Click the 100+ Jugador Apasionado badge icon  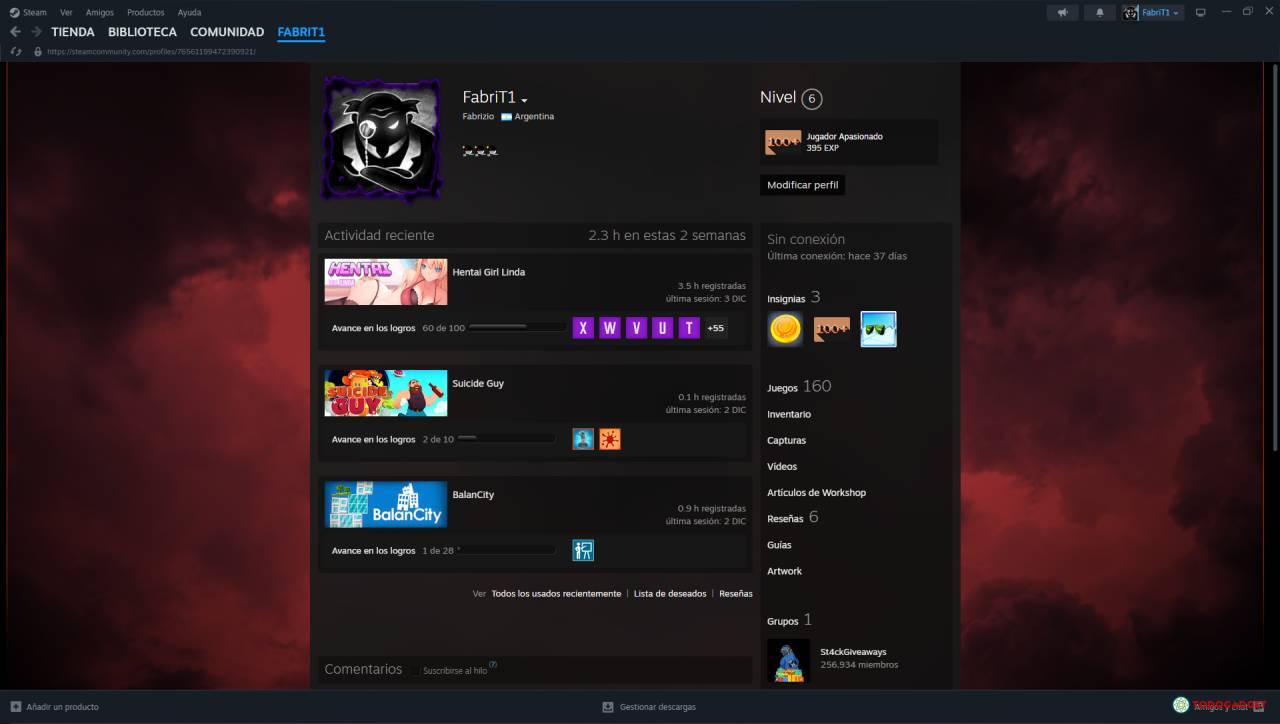point(783,142)
